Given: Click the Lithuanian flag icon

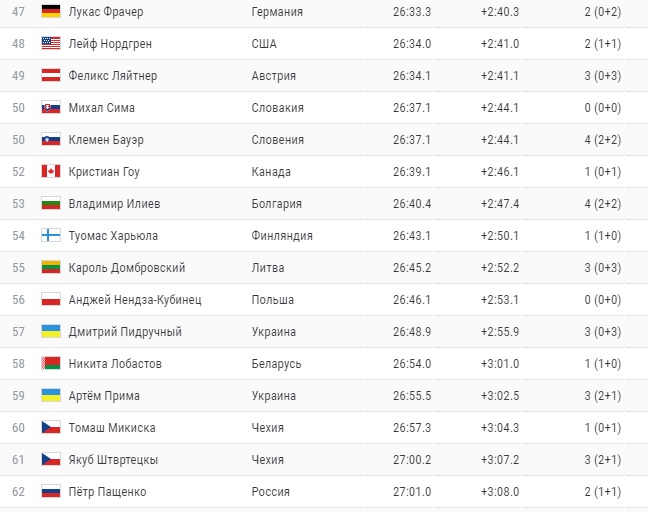Looking at the screenshot, I should [51, 268].
